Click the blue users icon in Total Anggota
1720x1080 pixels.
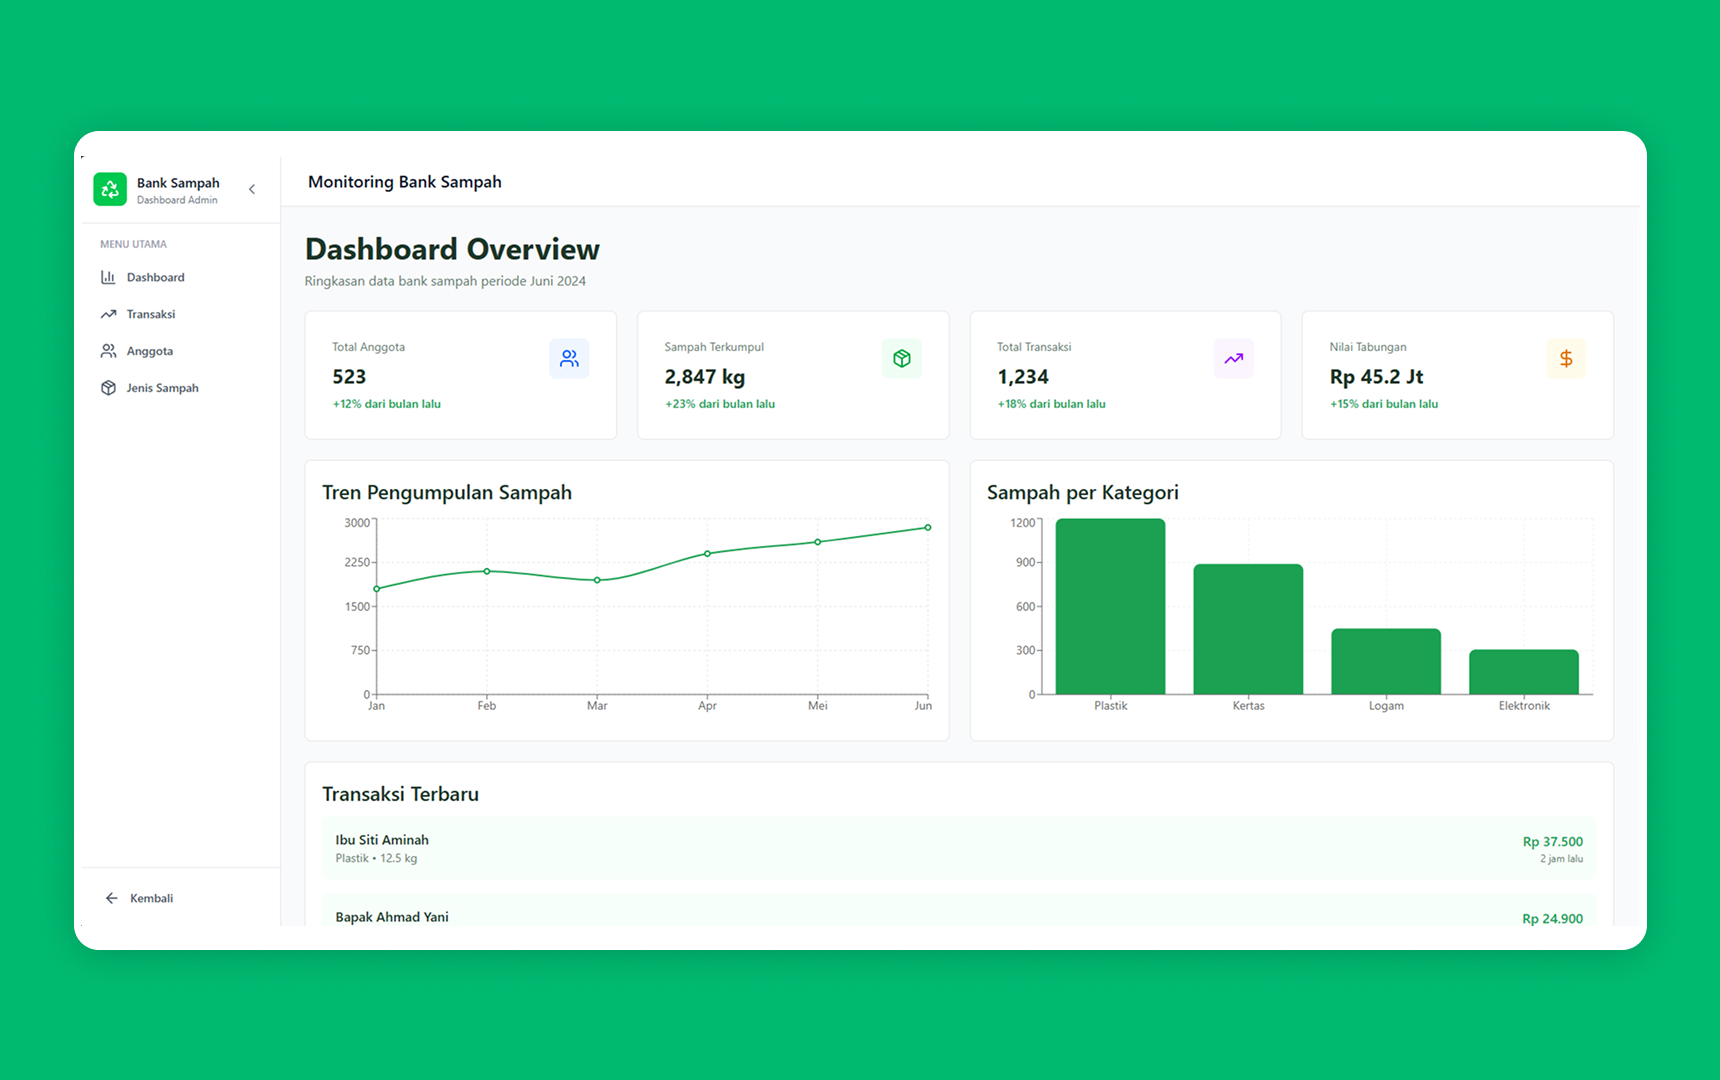(x=569, y=359)
